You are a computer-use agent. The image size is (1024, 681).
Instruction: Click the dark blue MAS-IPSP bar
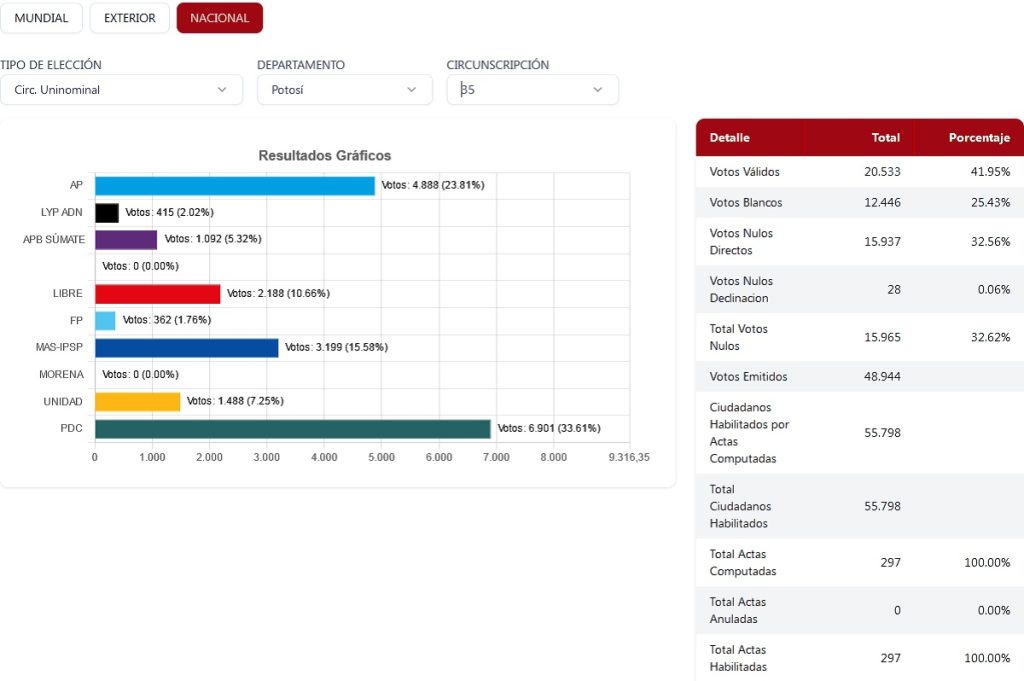click(x=186, y=348)
